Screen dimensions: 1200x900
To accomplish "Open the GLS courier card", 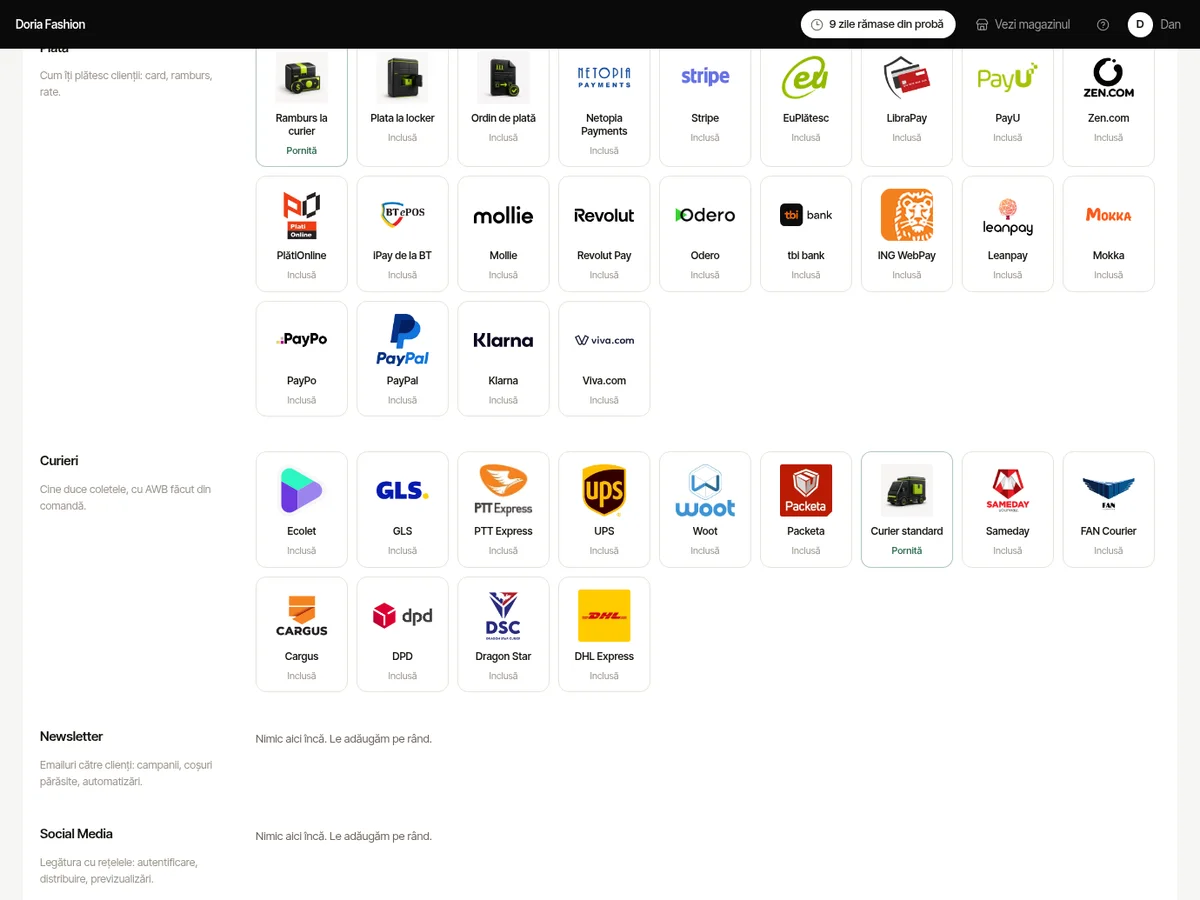I will pyautogui.click(x=403, y=510).
